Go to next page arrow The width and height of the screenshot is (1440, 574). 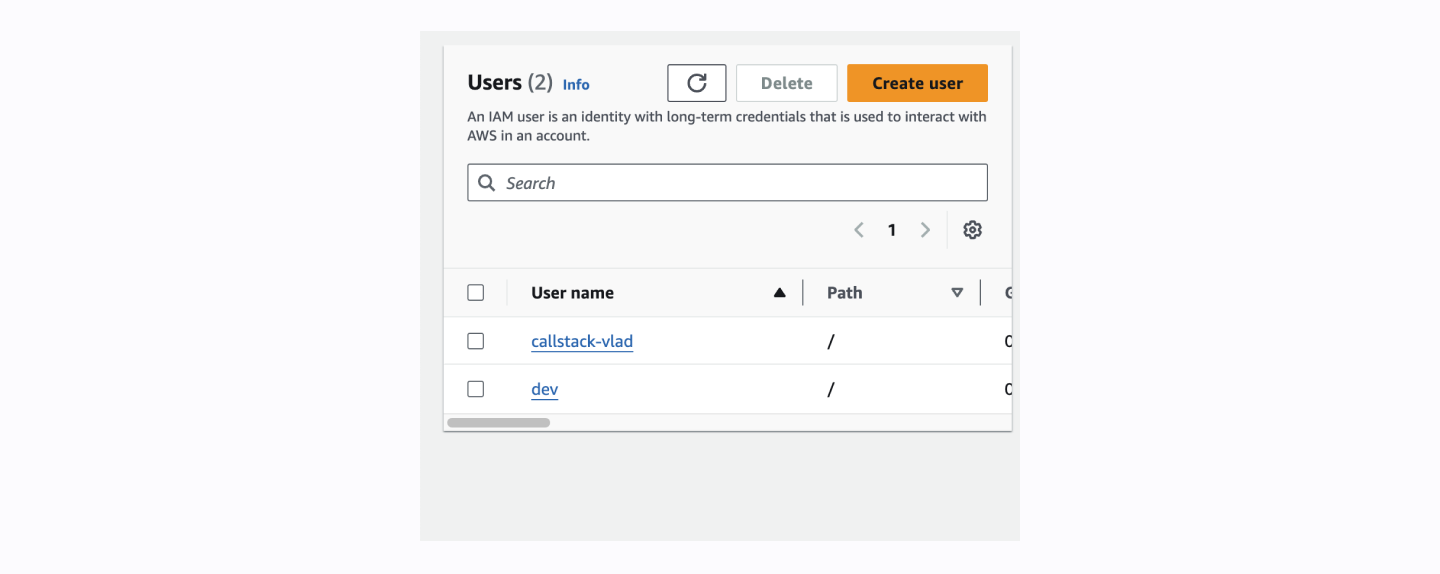pyautogui.click(x=925, y=230)
